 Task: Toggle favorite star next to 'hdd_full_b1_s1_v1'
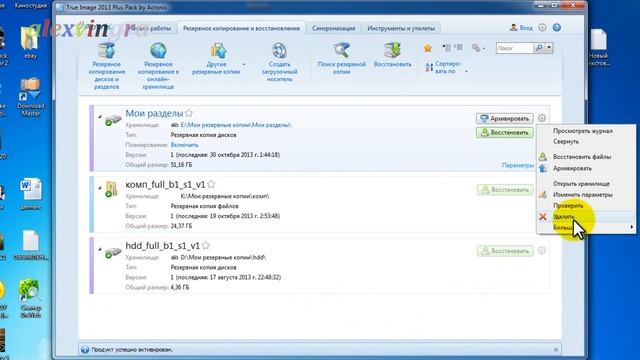coord(206,246)
